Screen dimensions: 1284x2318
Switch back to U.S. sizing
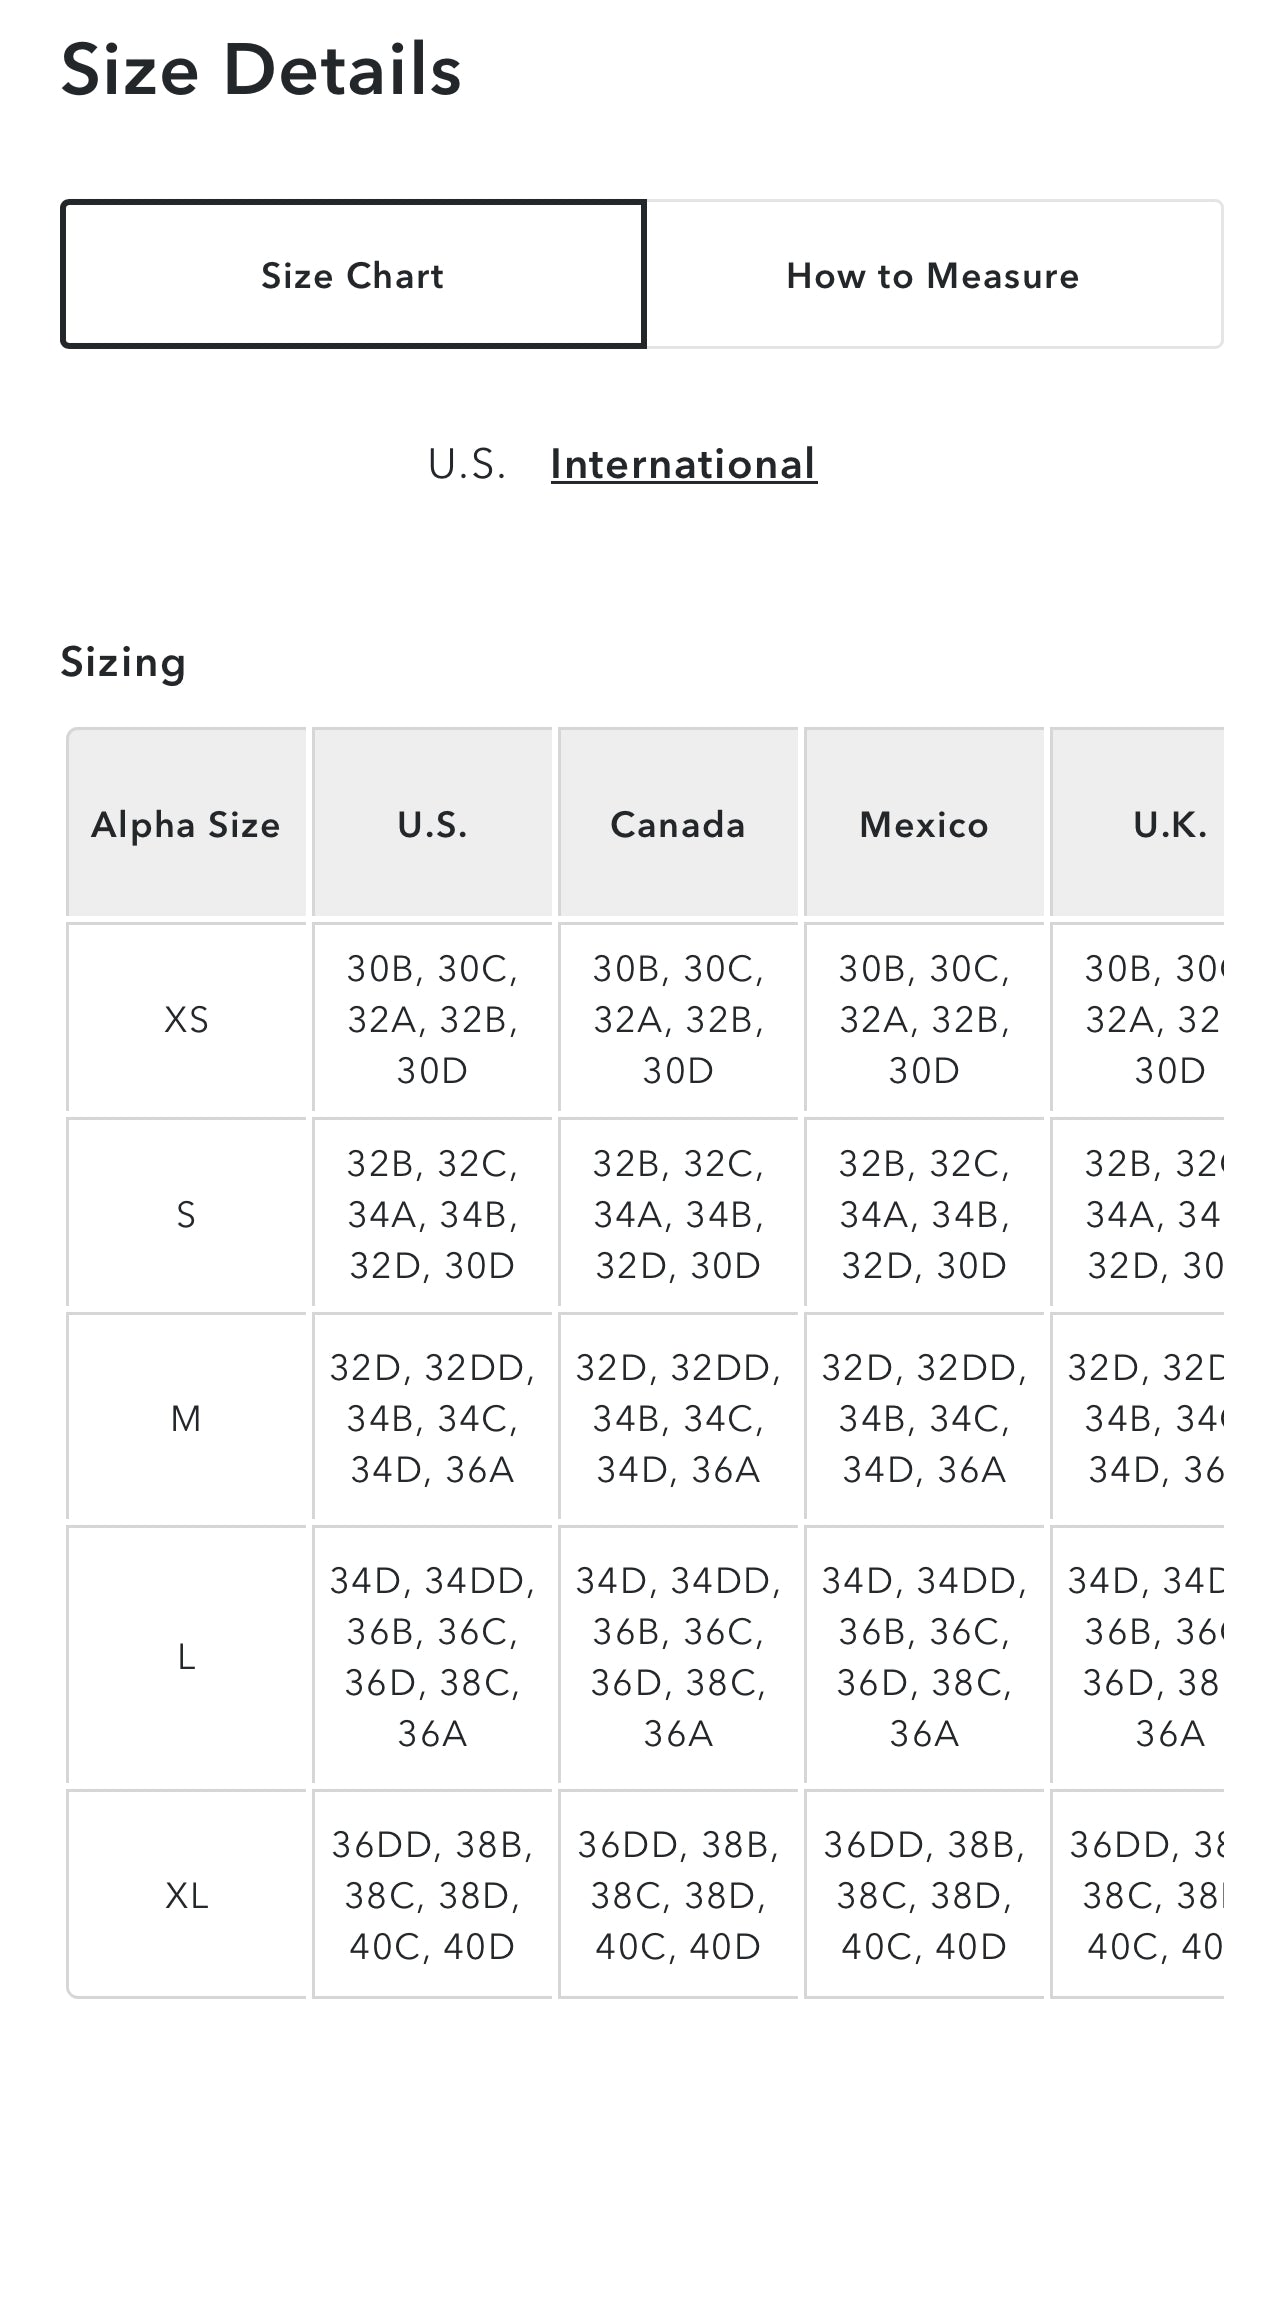tap(469, 463)
